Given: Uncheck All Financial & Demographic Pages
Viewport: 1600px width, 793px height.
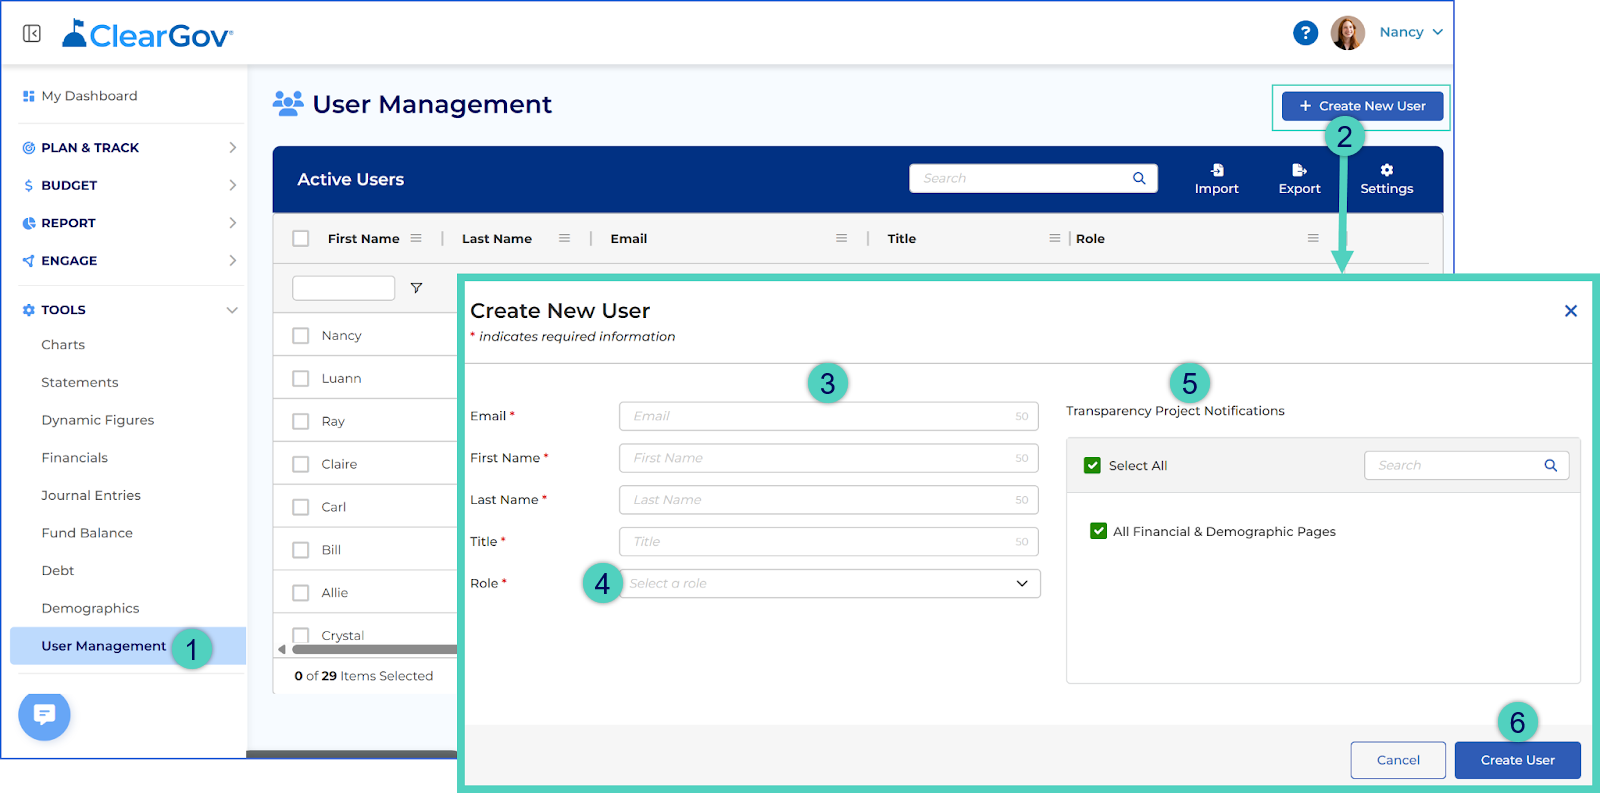Looking at the screenshot, I should click(1098, 531).
